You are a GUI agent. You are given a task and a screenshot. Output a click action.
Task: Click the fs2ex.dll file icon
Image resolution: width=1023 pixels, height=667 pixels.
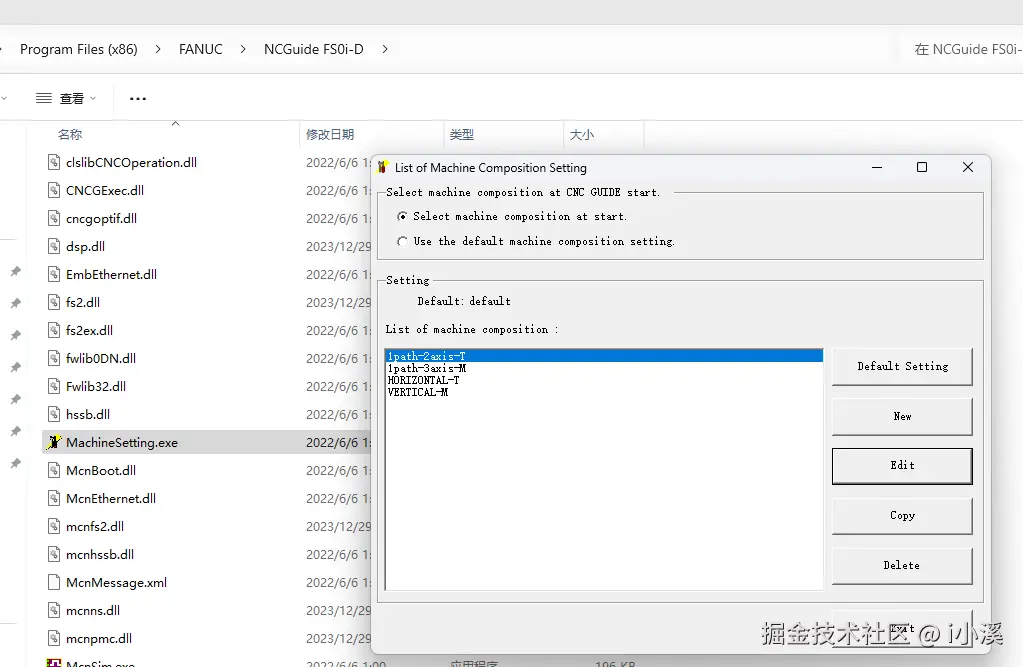coord(54,330)
